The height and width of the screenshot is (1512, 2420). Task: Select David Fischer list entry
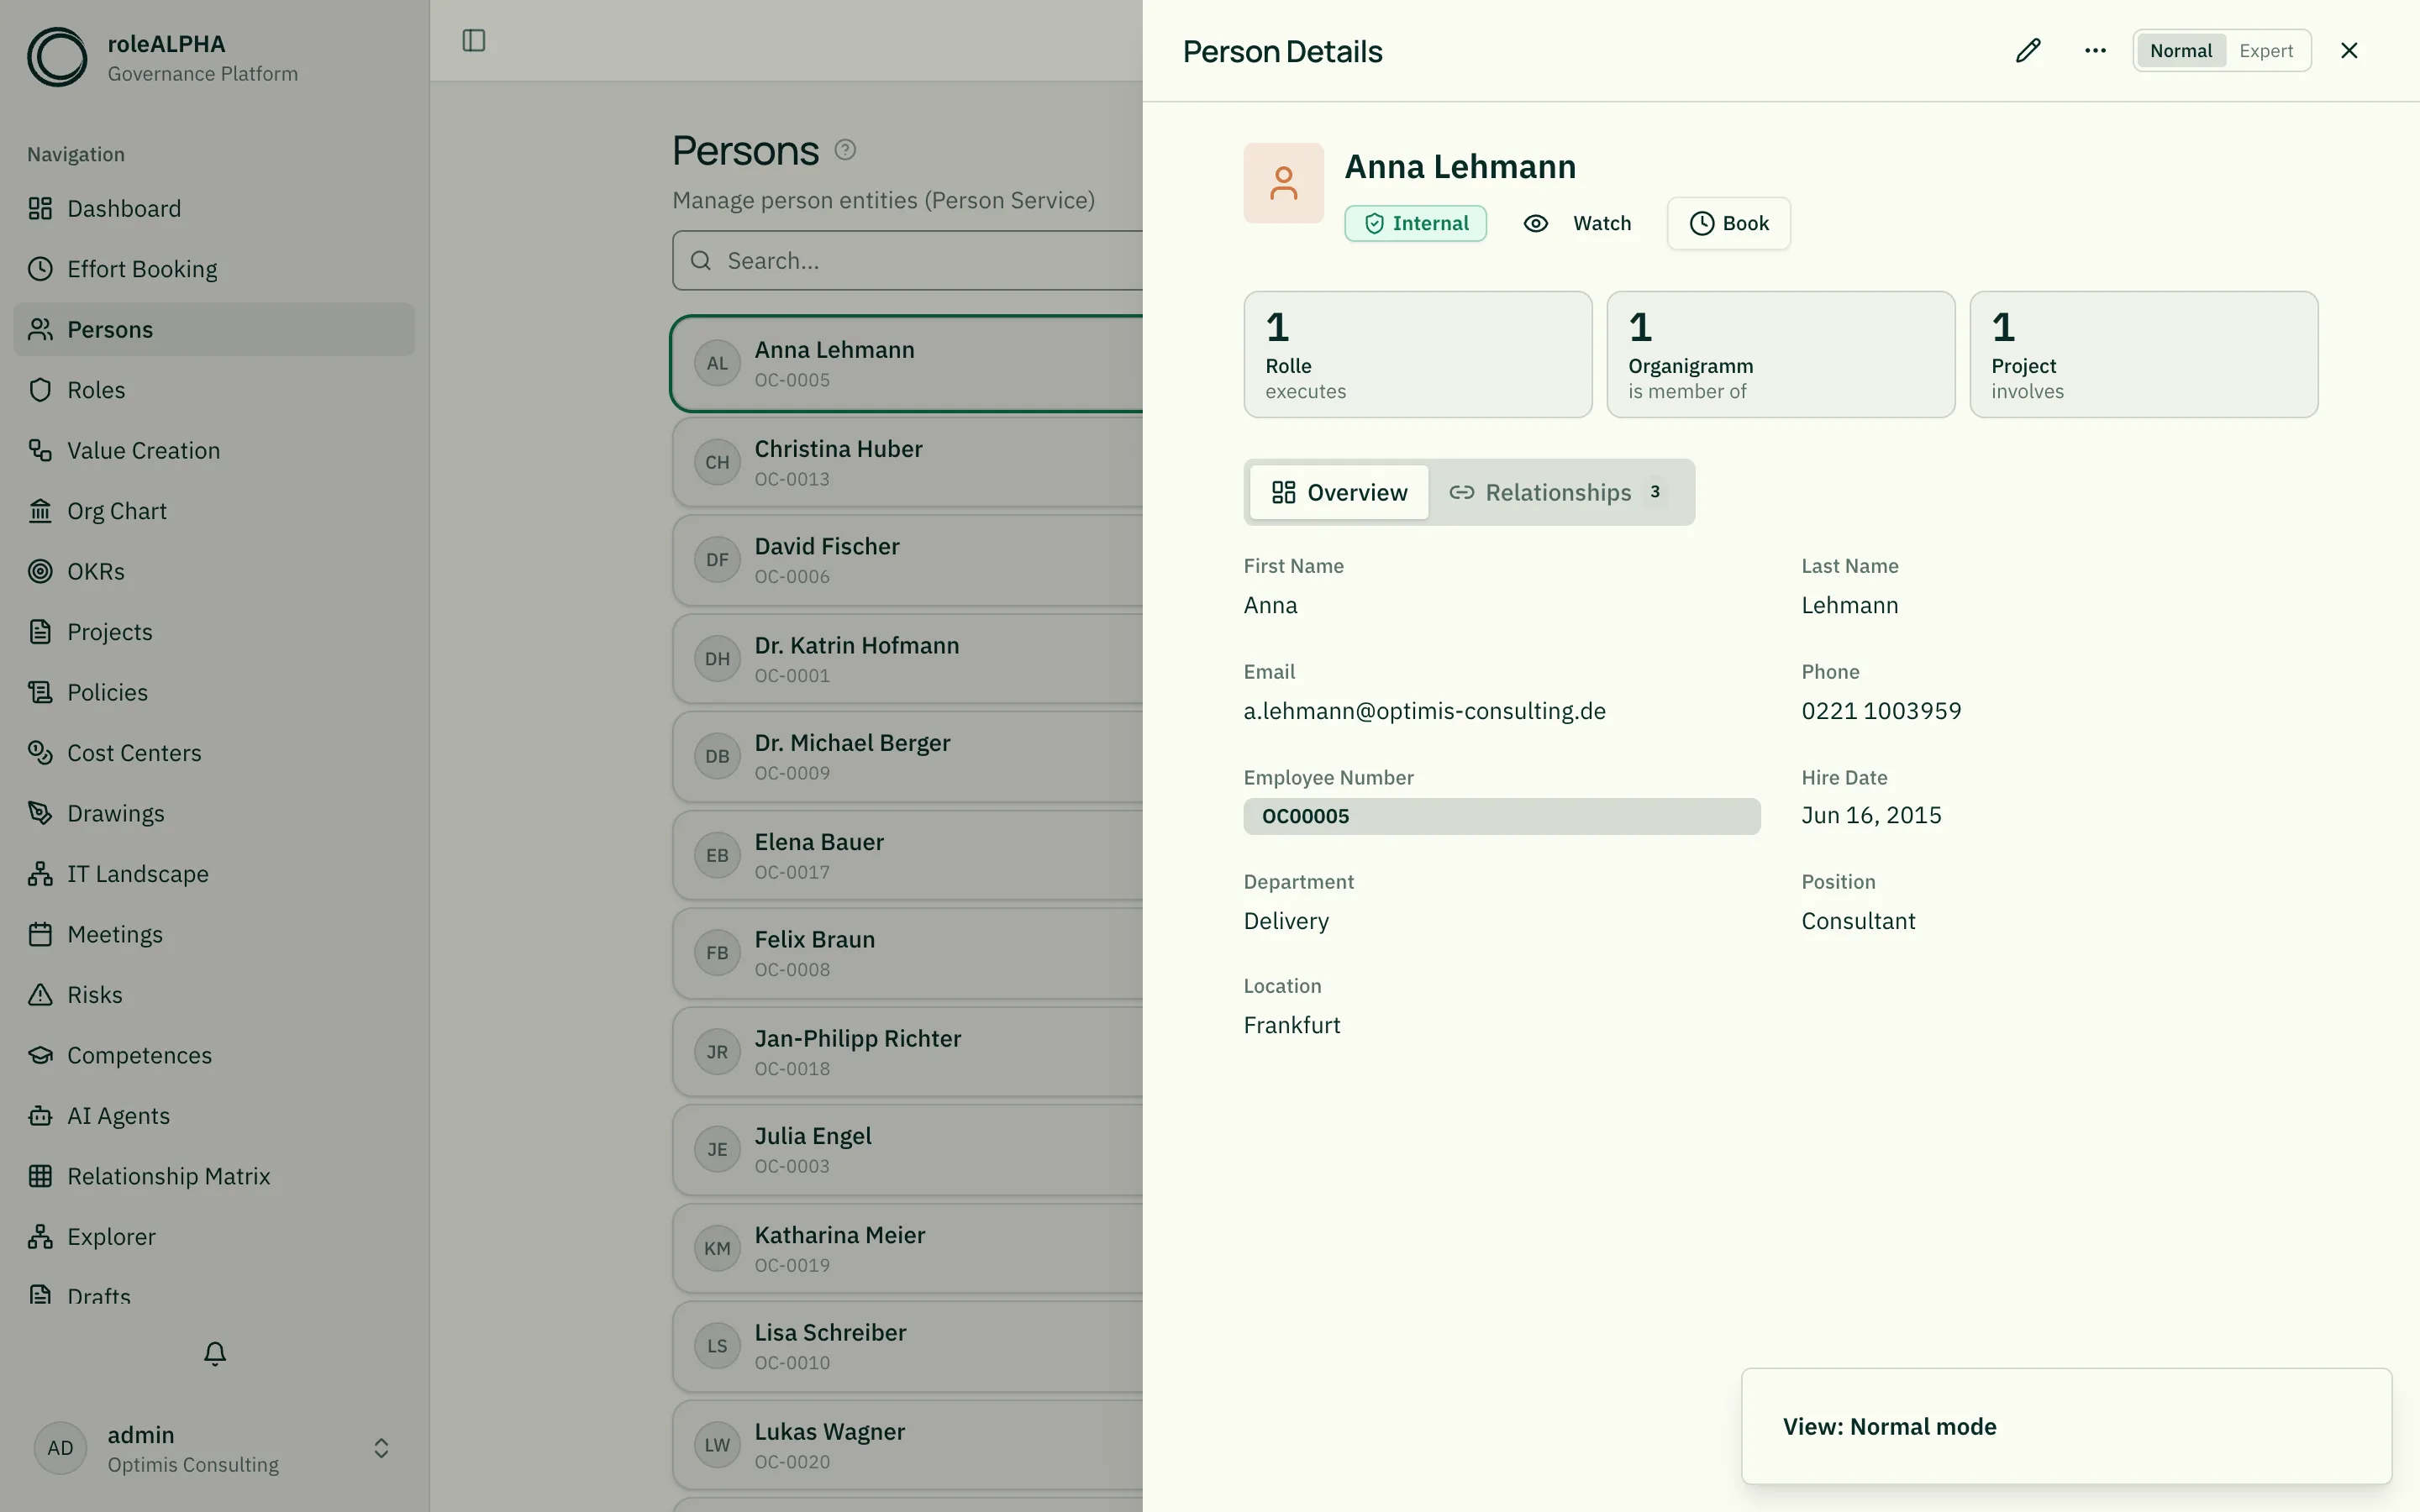pos(908,560)
